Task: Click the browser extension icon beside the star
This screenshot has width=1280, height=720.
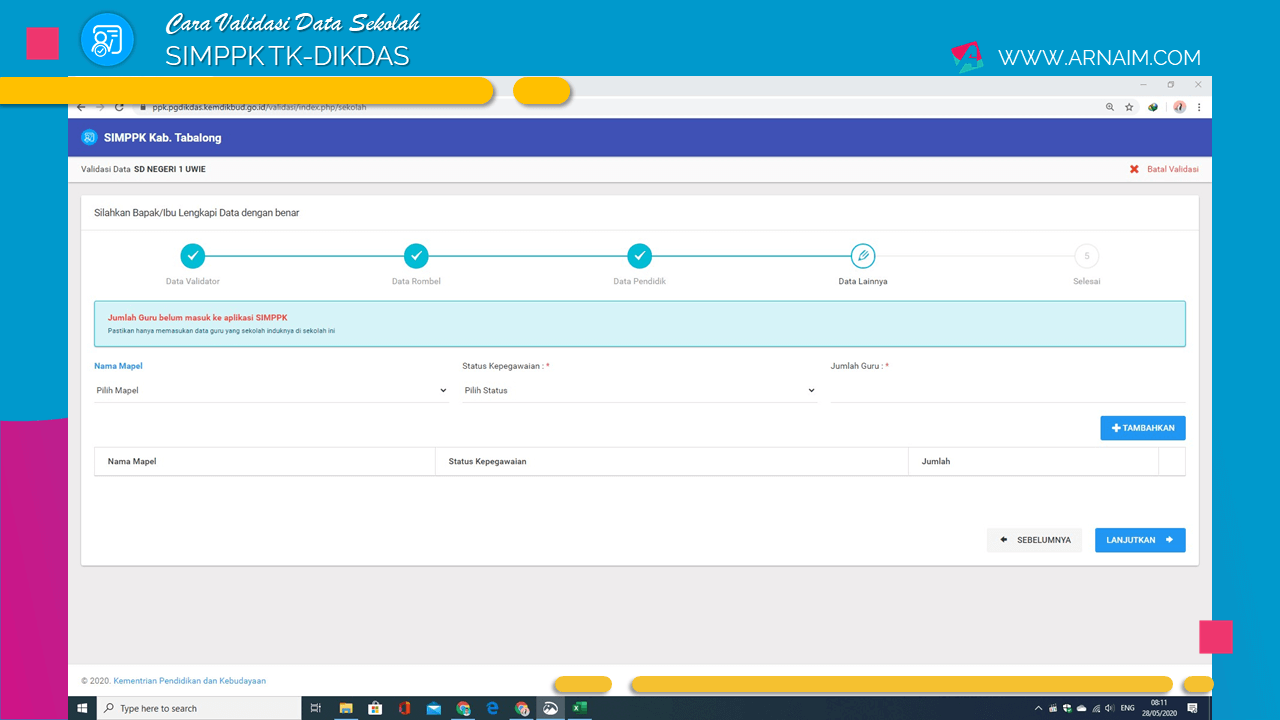Action: coord(1153,107)
